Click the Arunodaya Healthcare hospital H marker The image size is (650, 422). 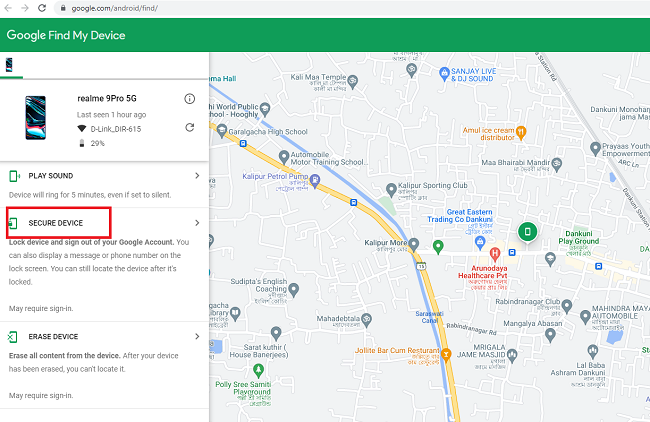point(494,253)
